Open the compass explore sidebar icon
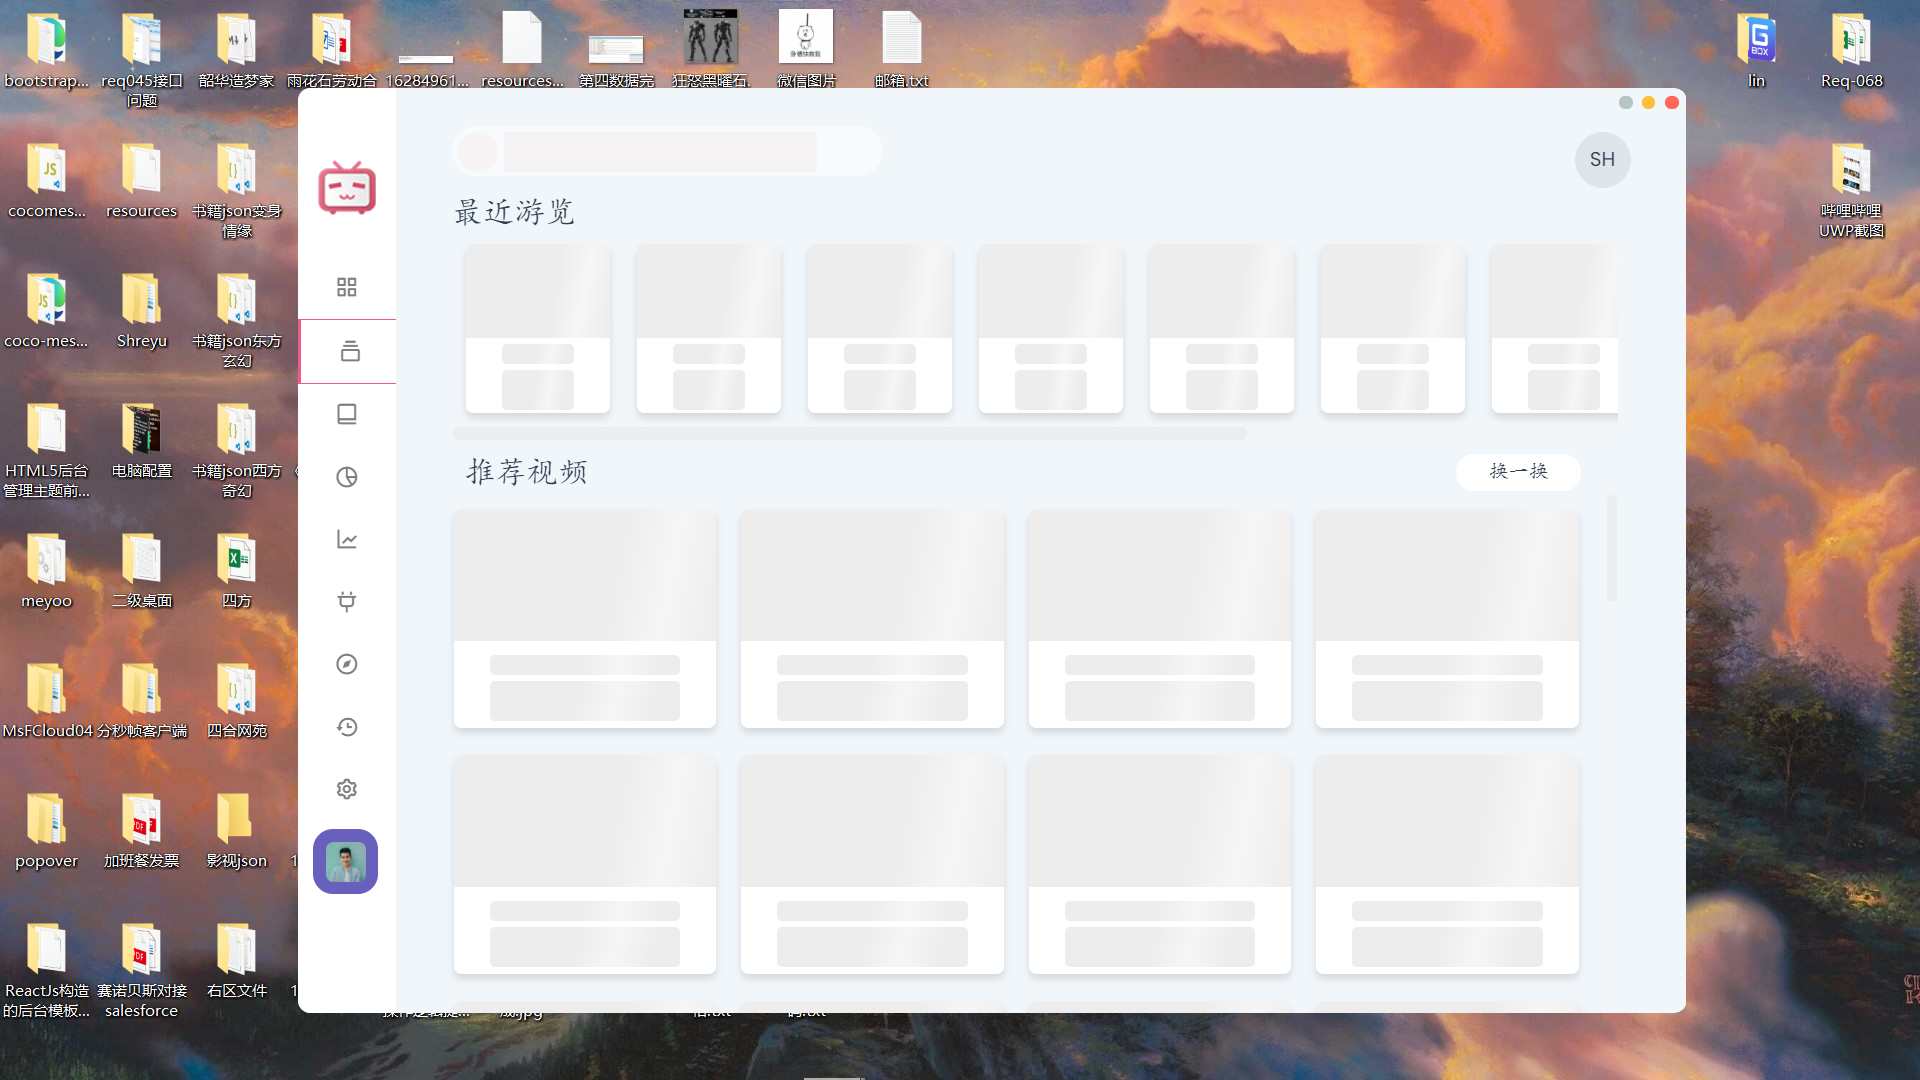The width and height of the screenshot is (1920, 1080). (347, 664)
